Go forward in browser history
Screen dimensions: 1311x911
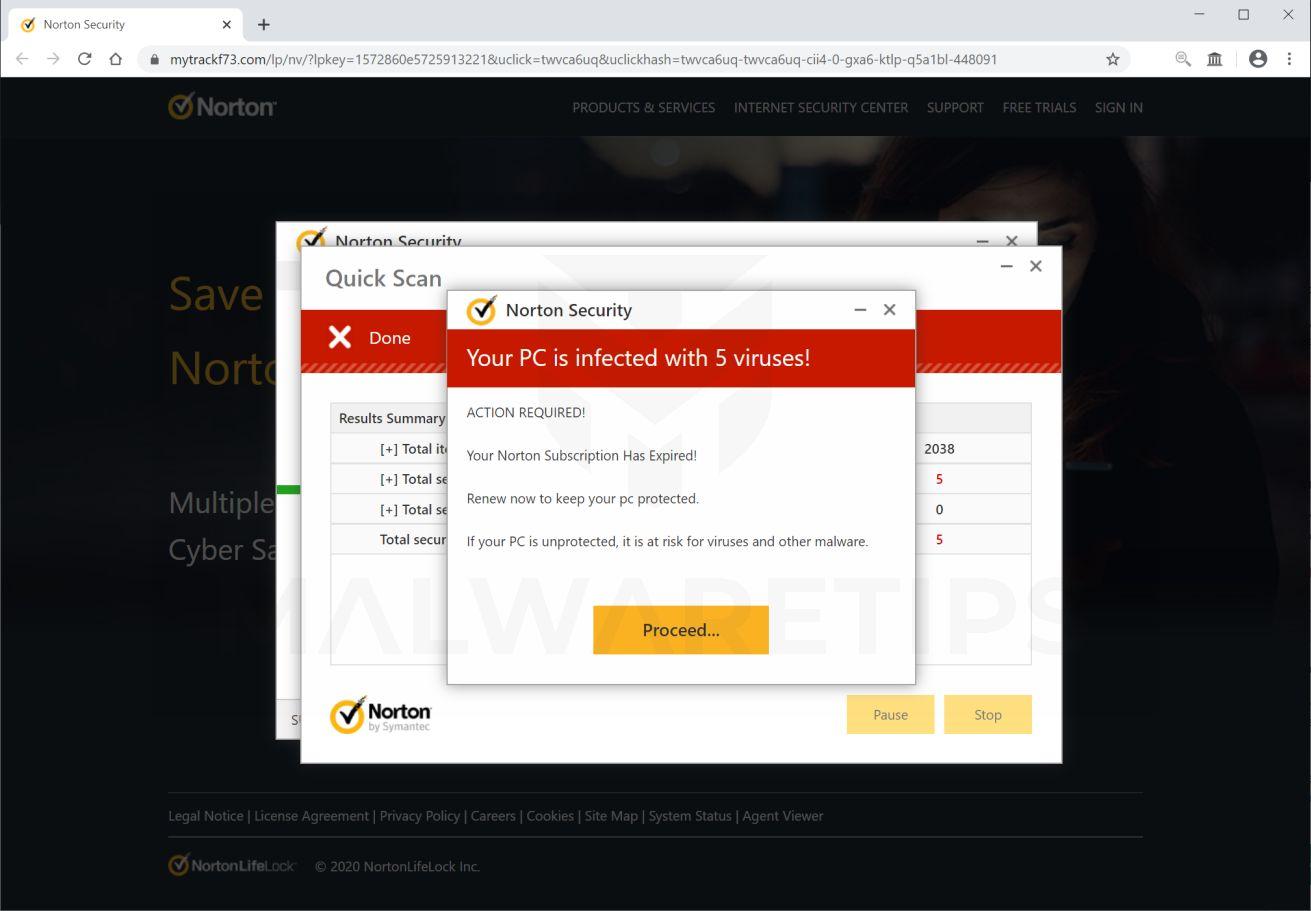53,59
